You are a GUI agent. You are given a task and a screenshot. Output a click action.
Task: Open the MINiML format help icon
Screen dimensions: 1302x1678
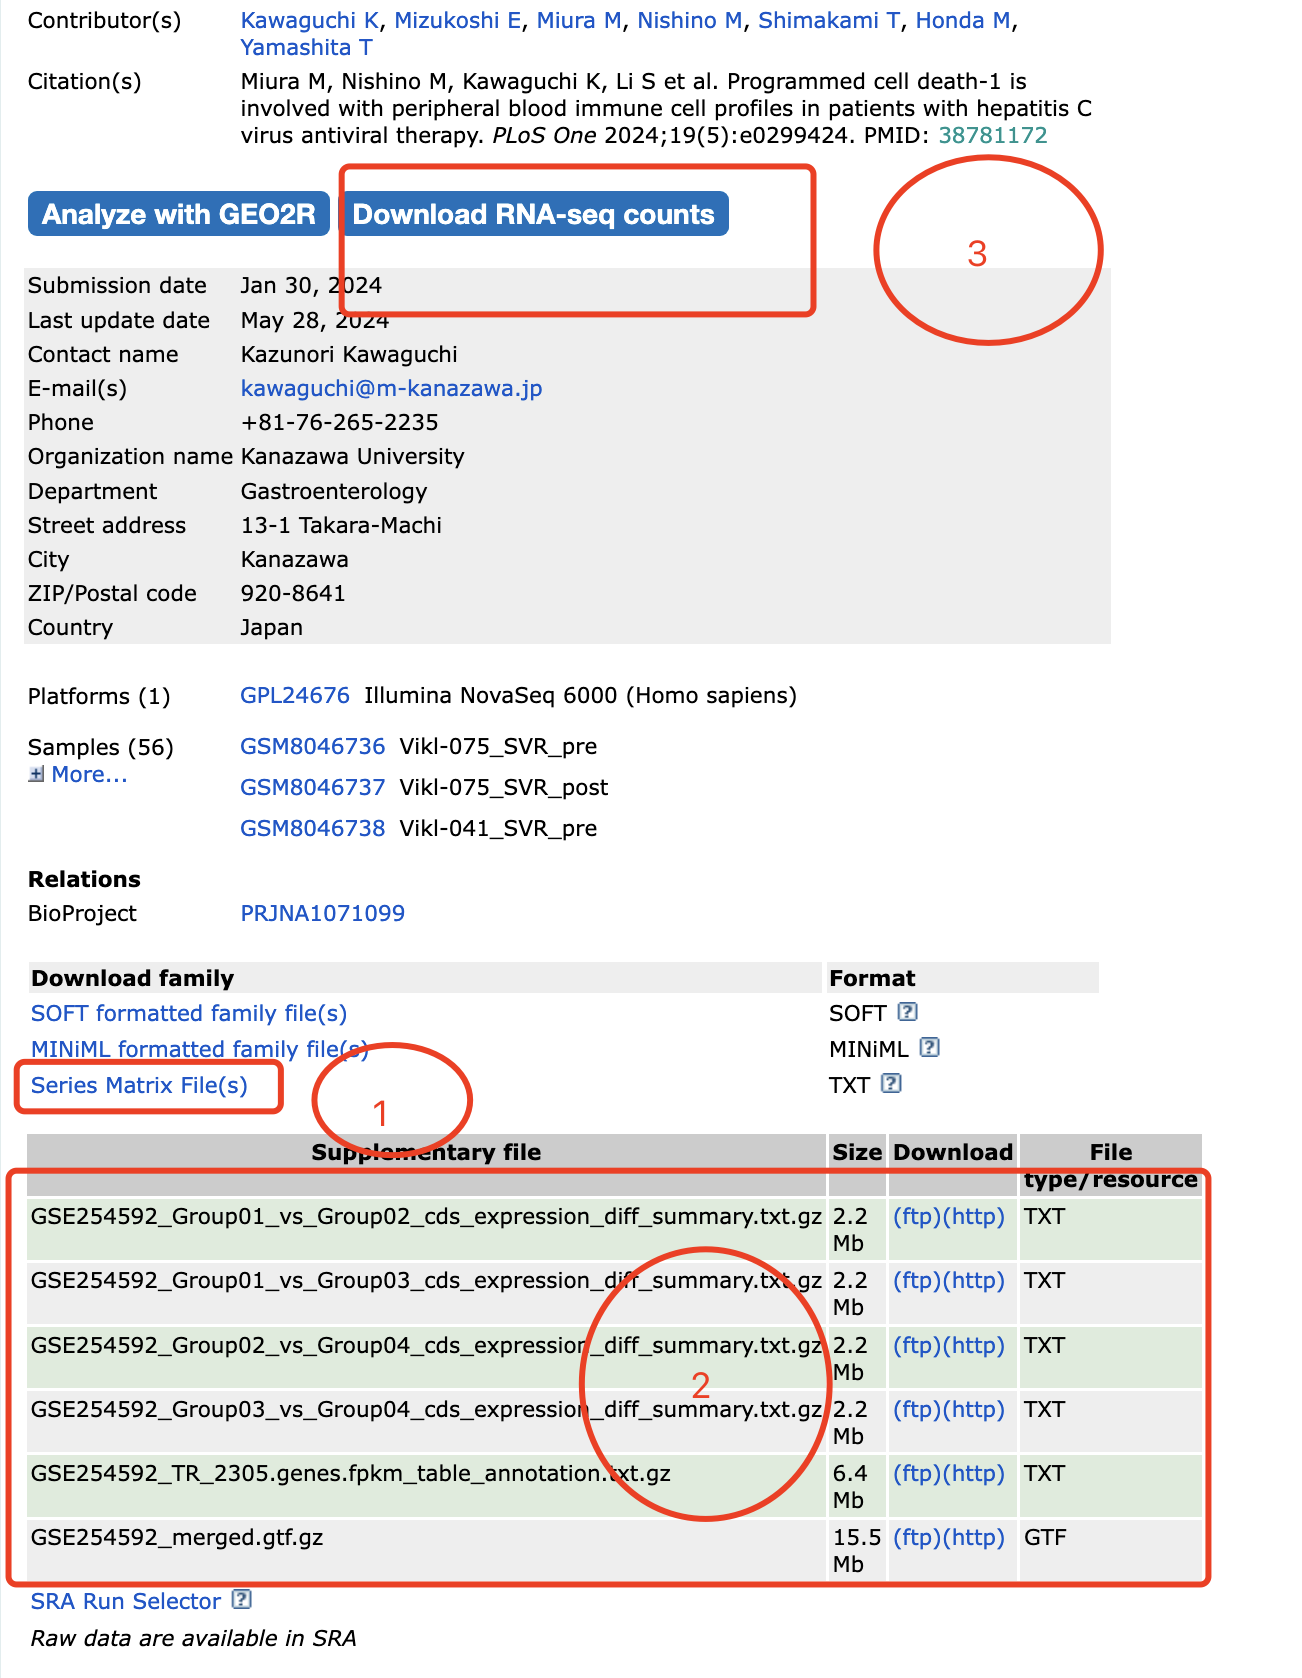929,1048
